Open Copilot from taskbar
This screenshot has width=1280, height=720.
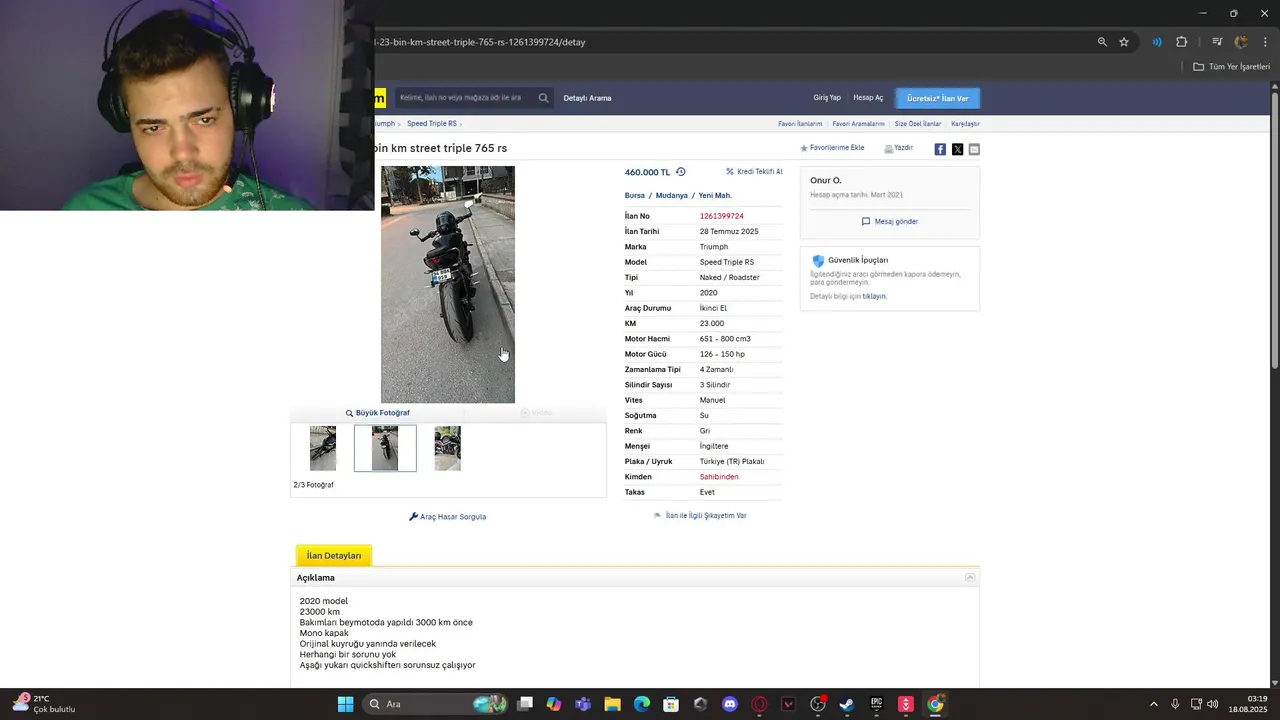tap(554, 704)
